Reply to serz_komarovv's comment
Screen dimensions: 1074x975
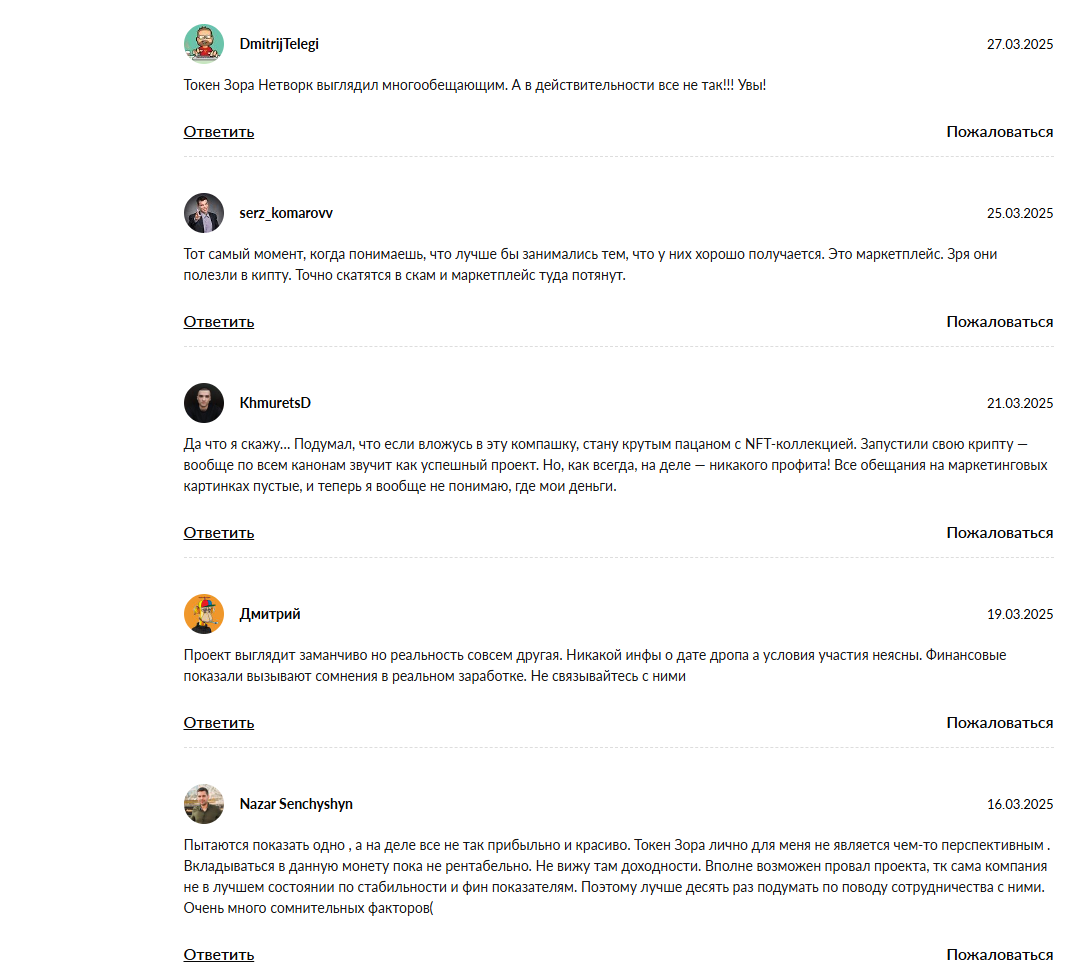point(219,322)
